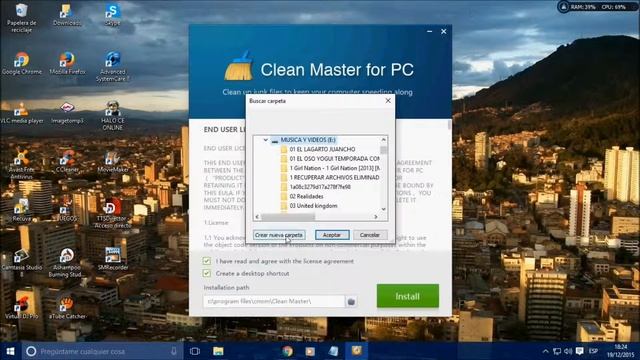Select the Mozilla Firefox desktop shortcut
Screen dimensions: 640x360
click(x=67, y=63)
